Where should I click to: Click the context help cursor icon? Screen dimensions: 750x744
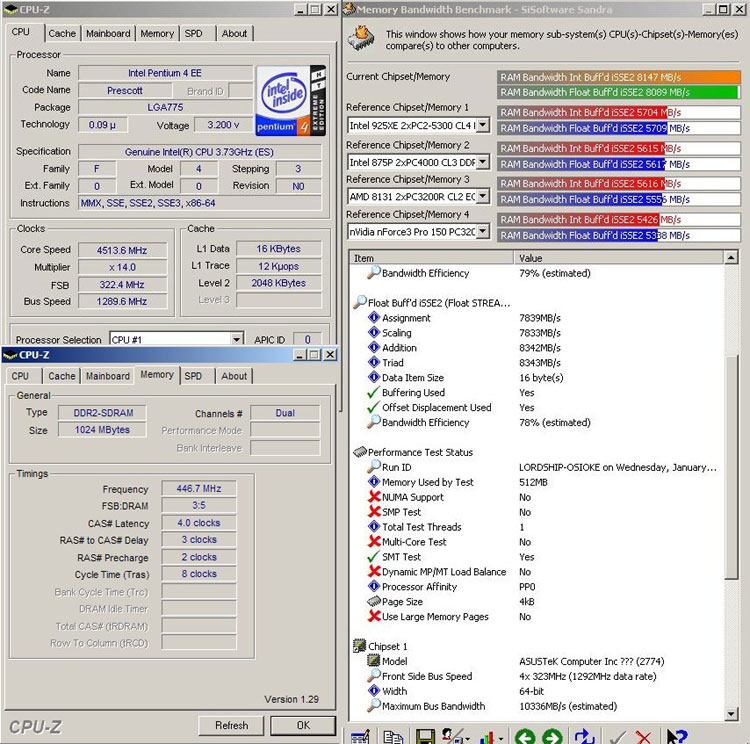point(676,737)
